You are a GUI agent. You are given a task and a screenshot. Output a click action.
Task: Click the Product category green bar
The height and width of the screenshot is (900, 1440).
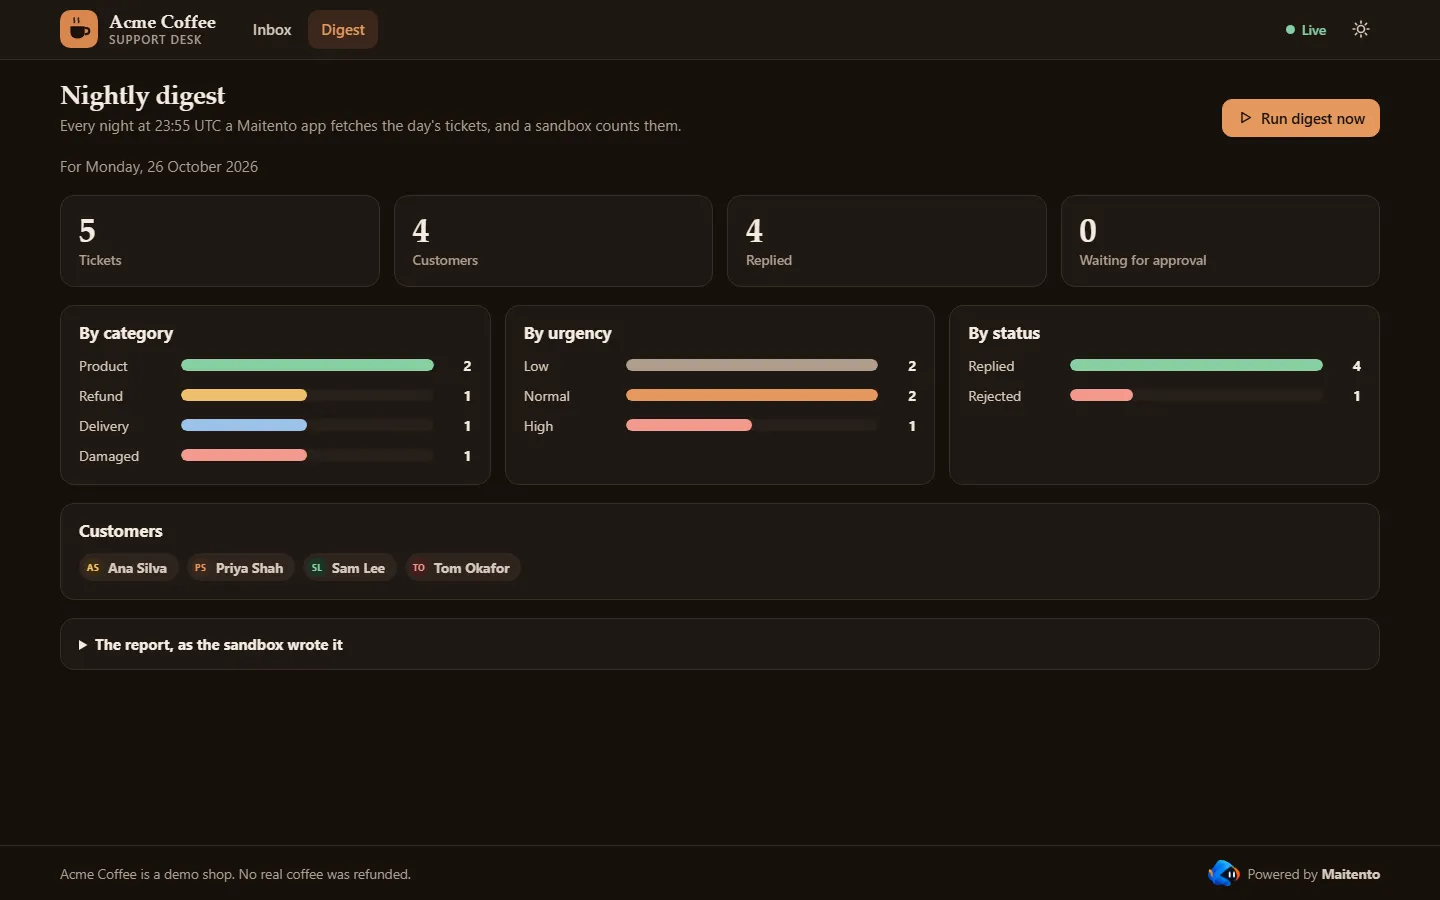(307, 365)
